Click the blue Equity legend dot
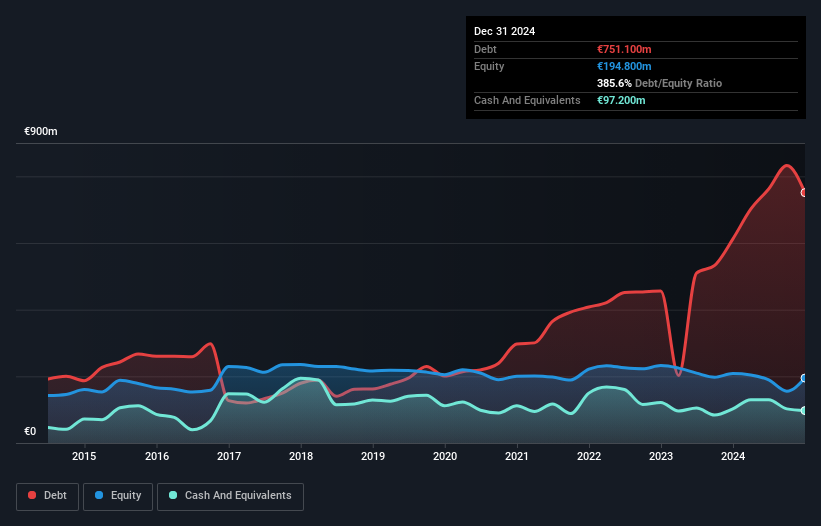Viewport: 821px width, 526px height. coord(99,495)
